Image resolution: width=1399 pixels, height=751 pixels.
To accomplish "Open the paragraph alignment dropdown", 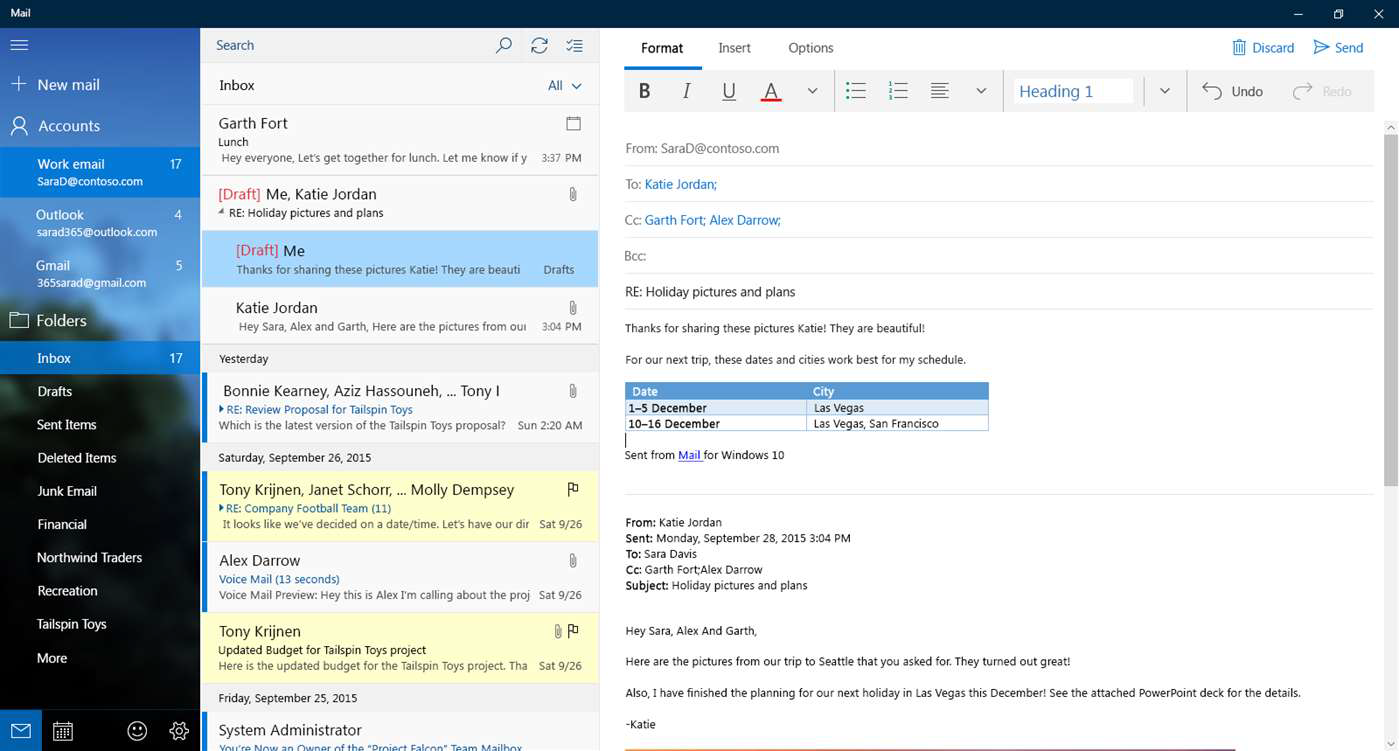I will pyautogui.click(x=981, y=90).
